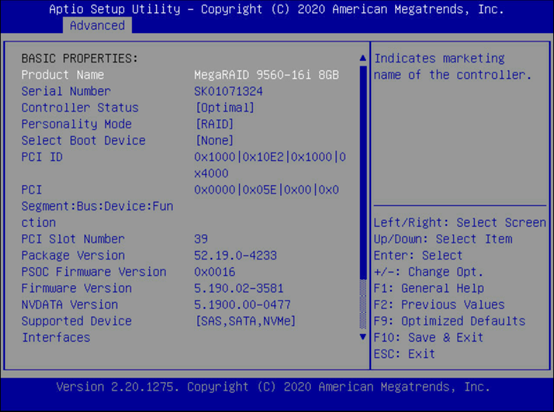Click the F9: Optimized Defaults hint

[449, 321]
